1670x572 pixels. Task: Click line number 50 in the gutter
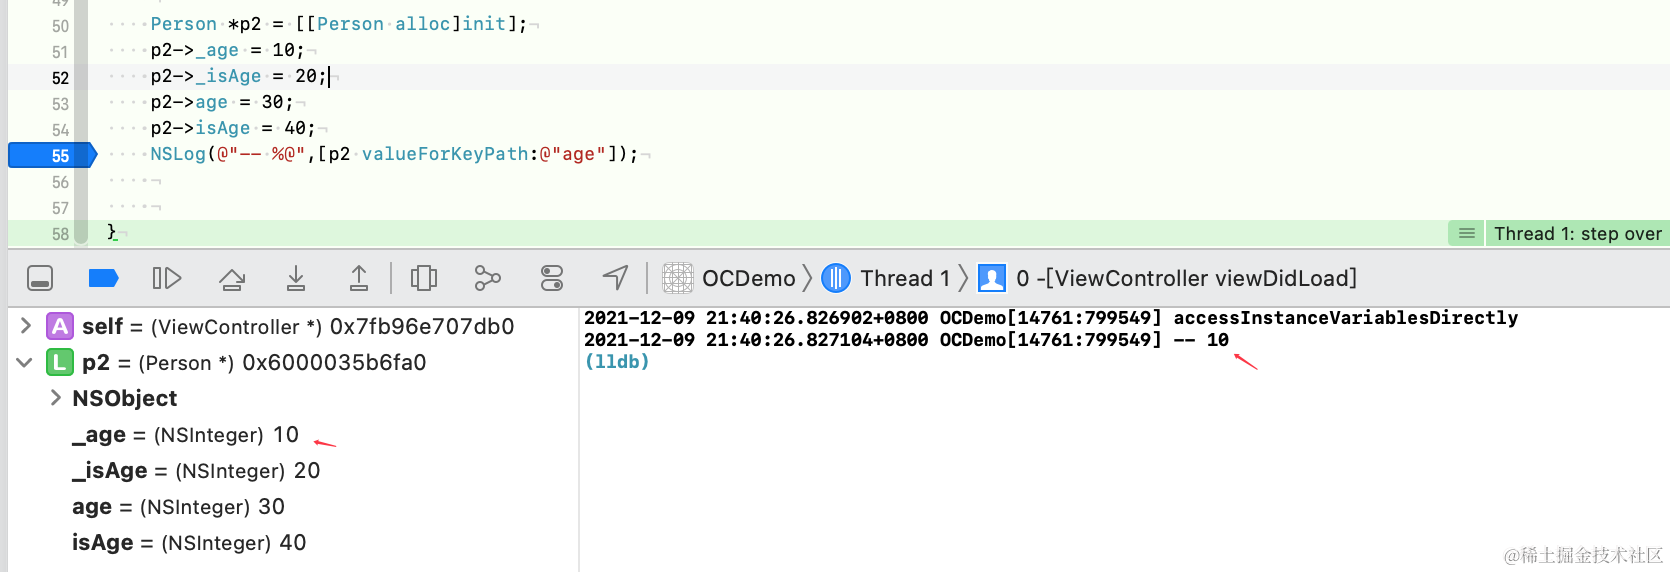(60, 26)
